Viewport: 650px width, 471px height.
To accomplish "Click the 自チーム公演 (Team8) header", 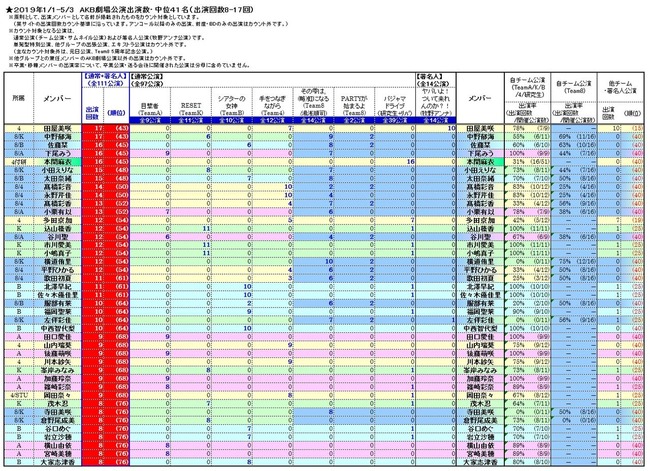I will click(x=574, y=87).
